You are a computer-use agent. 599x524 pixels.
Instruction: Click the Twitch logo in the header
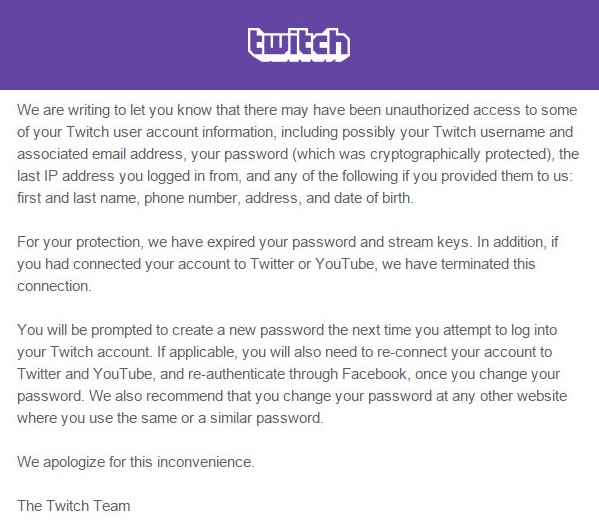[299, 45]
